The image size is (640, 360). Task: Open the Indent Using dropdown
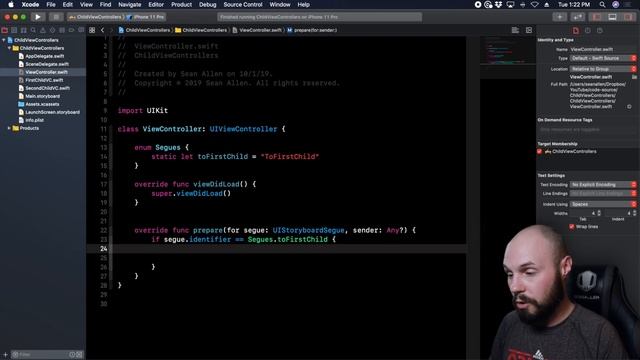[x=603, y=204]
